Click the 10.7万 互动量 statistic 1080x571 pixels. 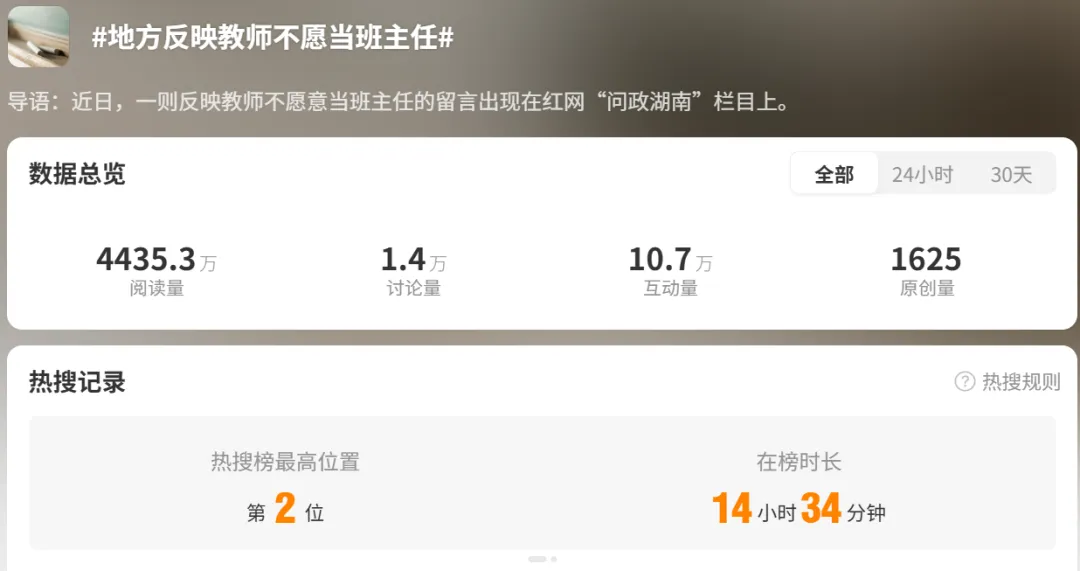point(670,271)
